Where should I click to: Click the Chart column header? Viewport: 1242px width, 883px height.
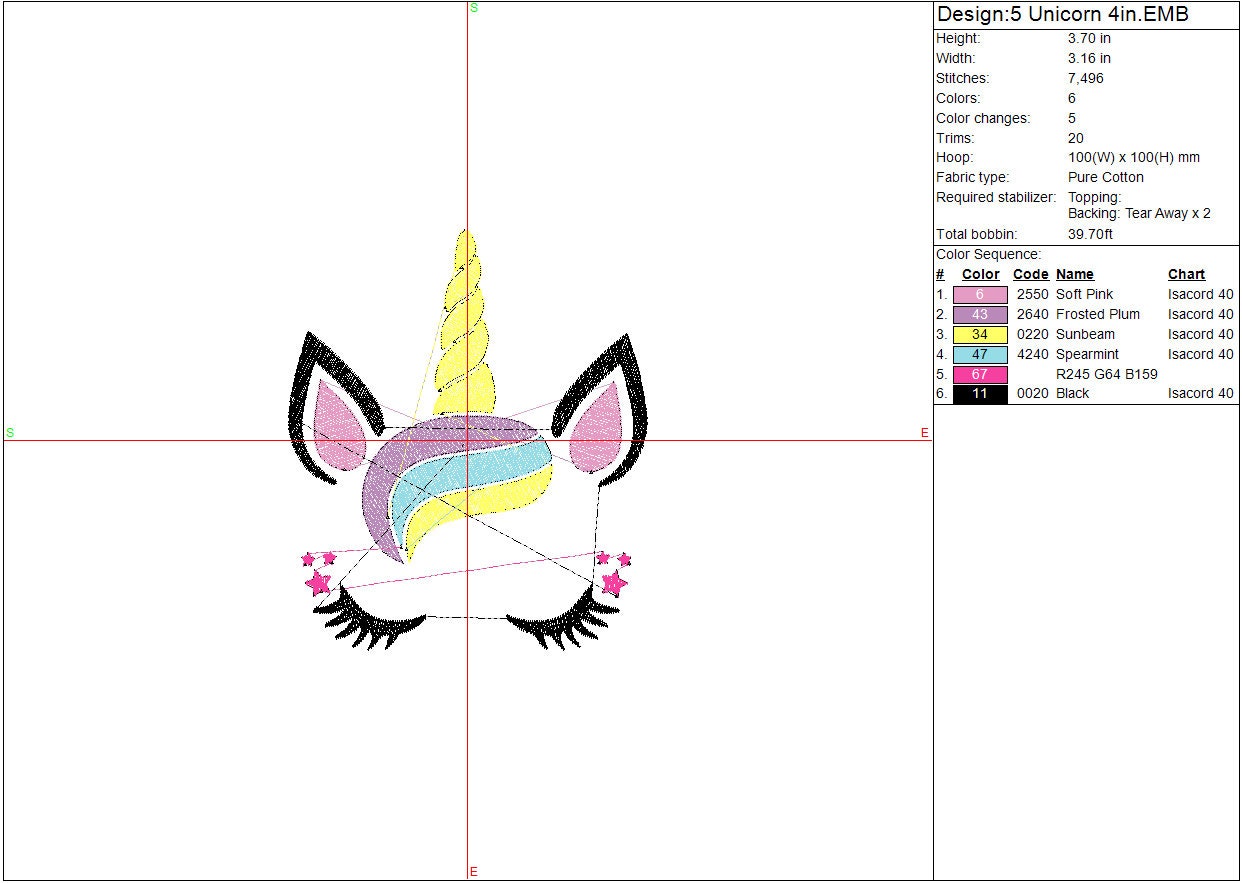[1186, 274]
